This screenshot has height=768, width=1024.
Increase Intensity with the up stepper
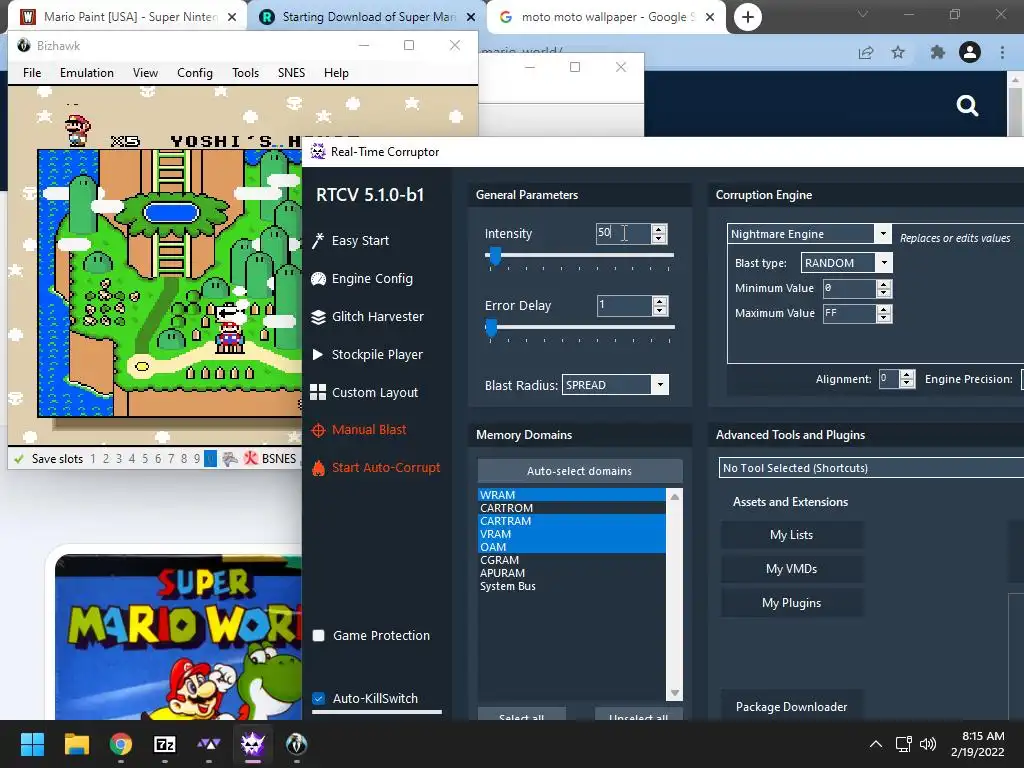pos(660,229)
